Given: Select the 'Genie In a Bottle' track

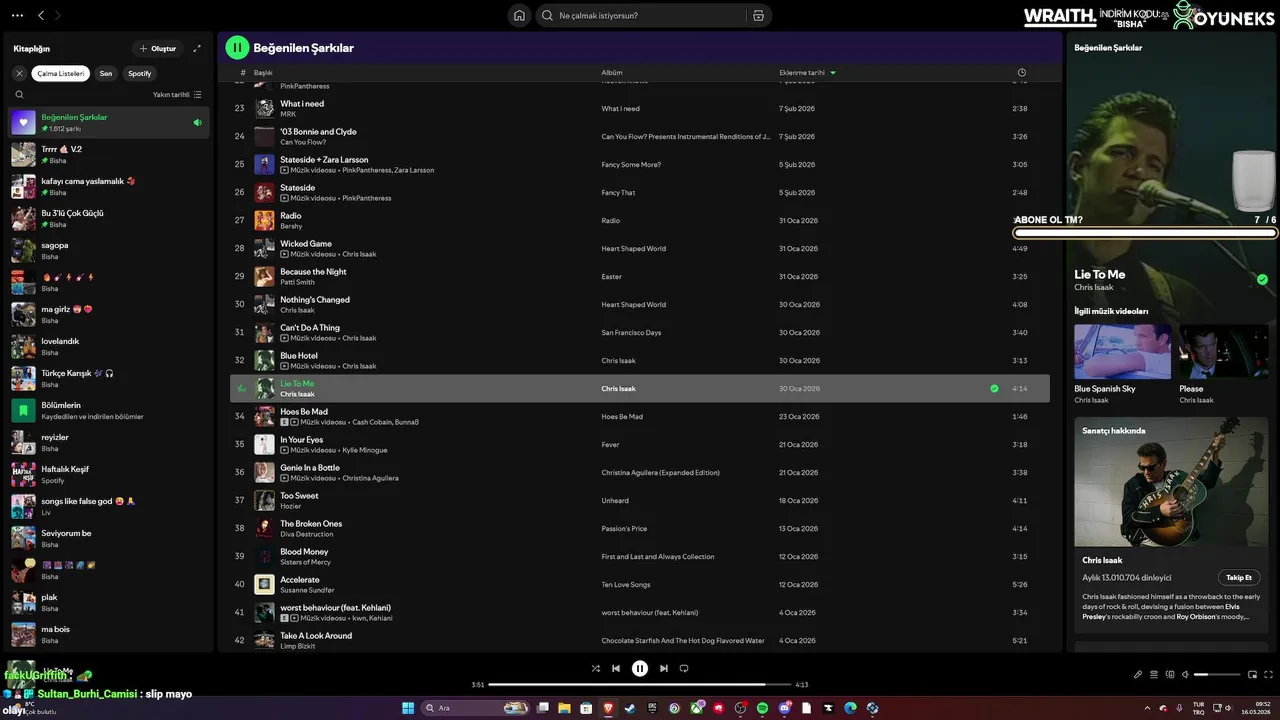Looking at the screenshot, I should (640, 472).
